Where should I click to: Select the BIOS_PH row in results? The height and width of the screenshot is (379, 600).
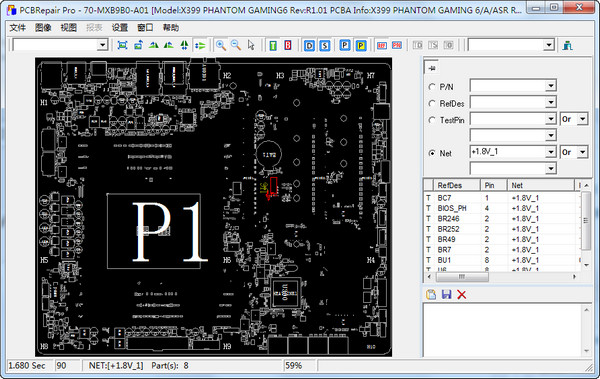point(501,208)
